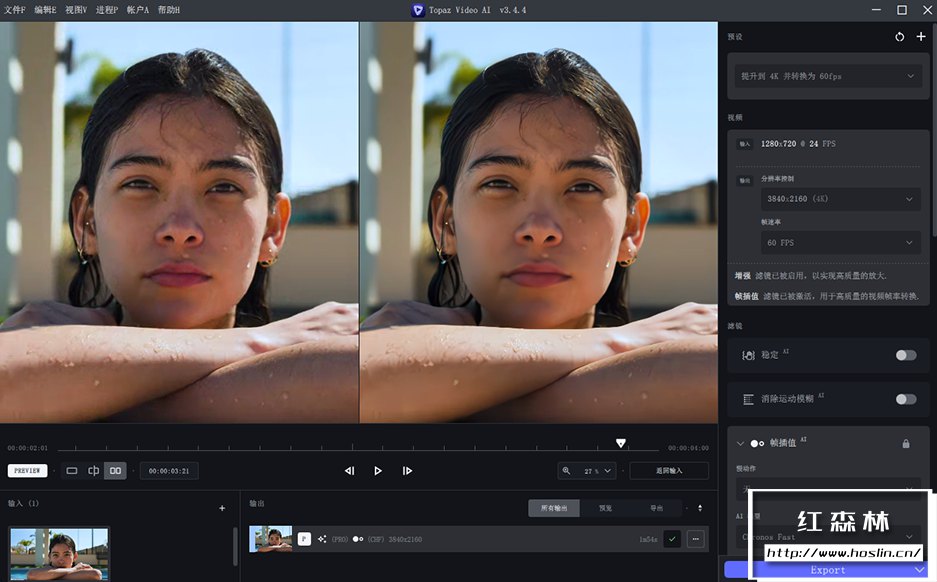This screenshot has height=582, width=937.
Task: Open the 文件F menu
Action: click(x=15, y=10)
